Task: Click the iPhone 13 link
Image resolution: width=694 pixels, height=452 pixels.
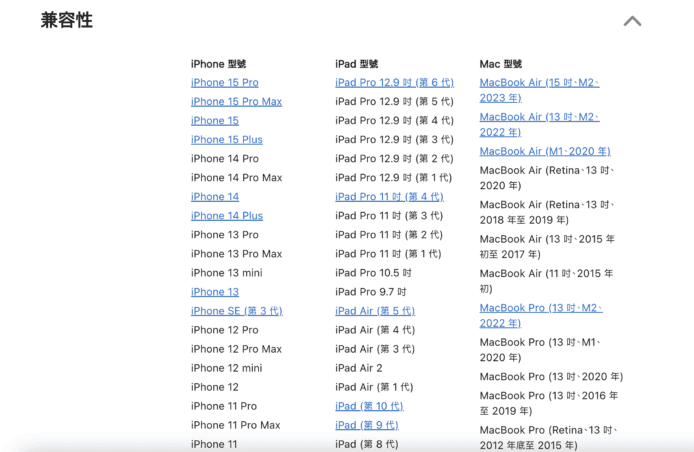Action: [214, 292]
